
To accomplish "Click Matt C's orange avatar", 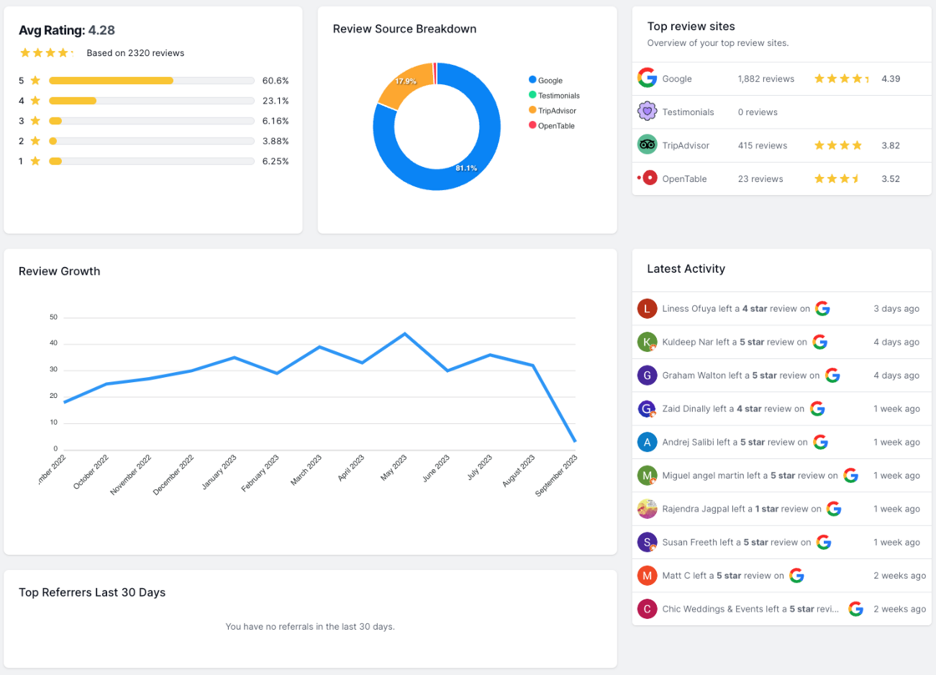I will click(647, 576).
